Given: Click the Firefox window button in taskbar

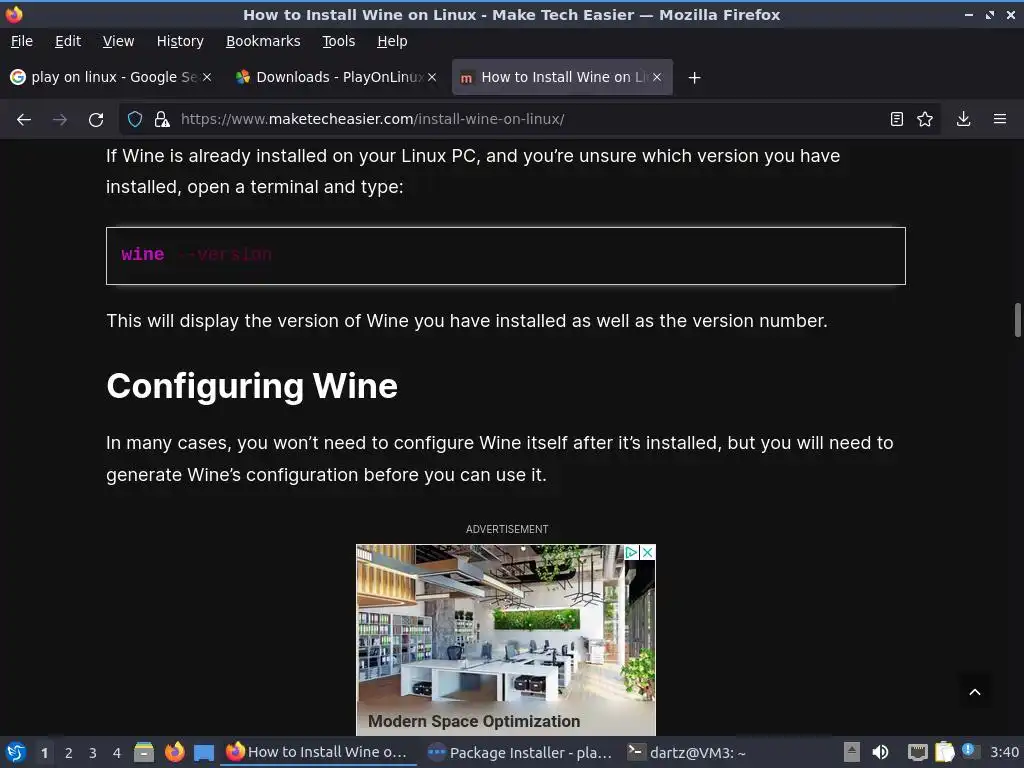Looking at the screenshot, I should point(317,752).
